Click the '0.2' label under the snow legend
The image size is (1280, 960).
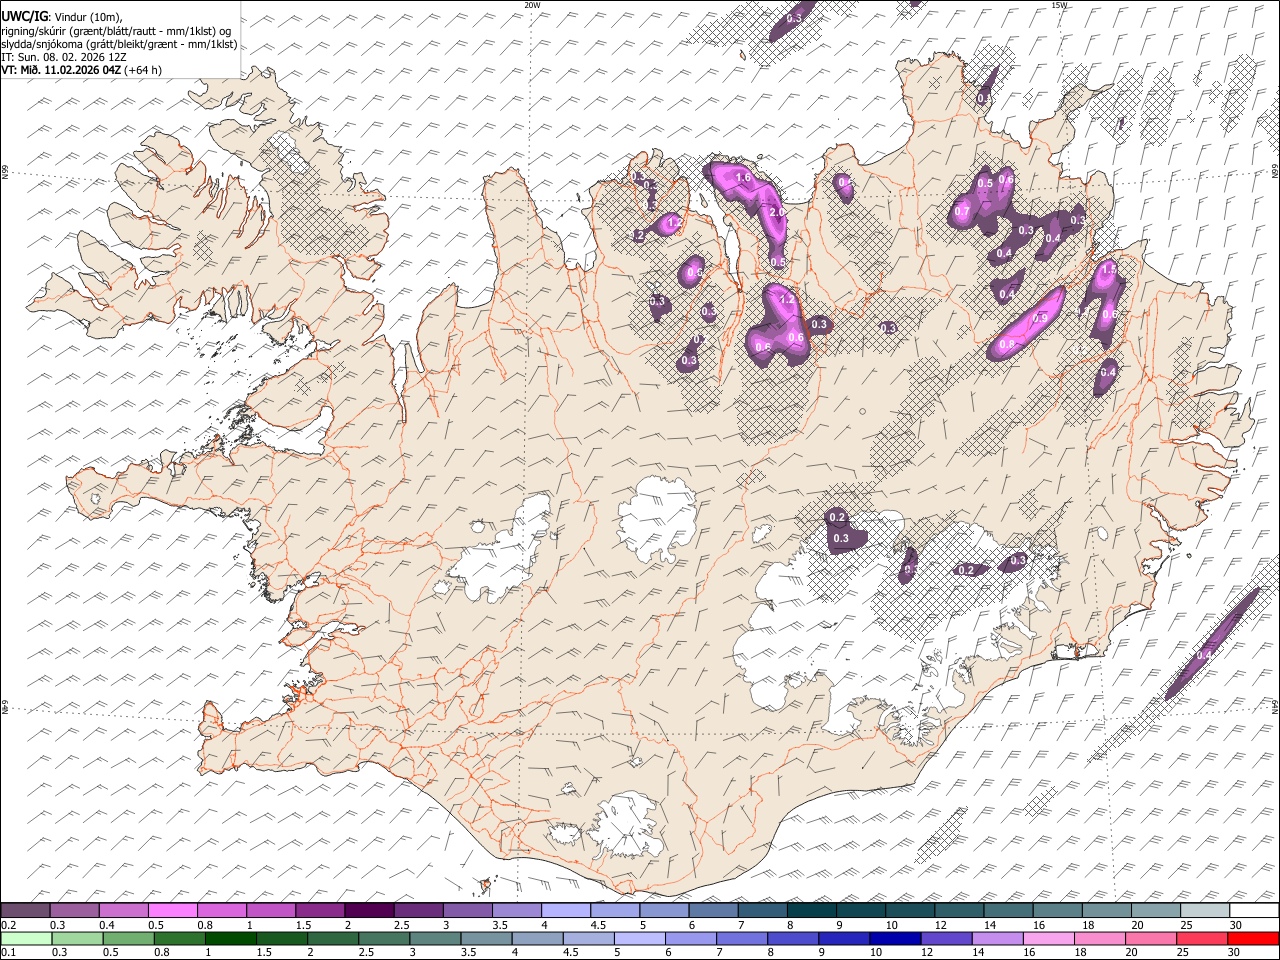[8, 924]
